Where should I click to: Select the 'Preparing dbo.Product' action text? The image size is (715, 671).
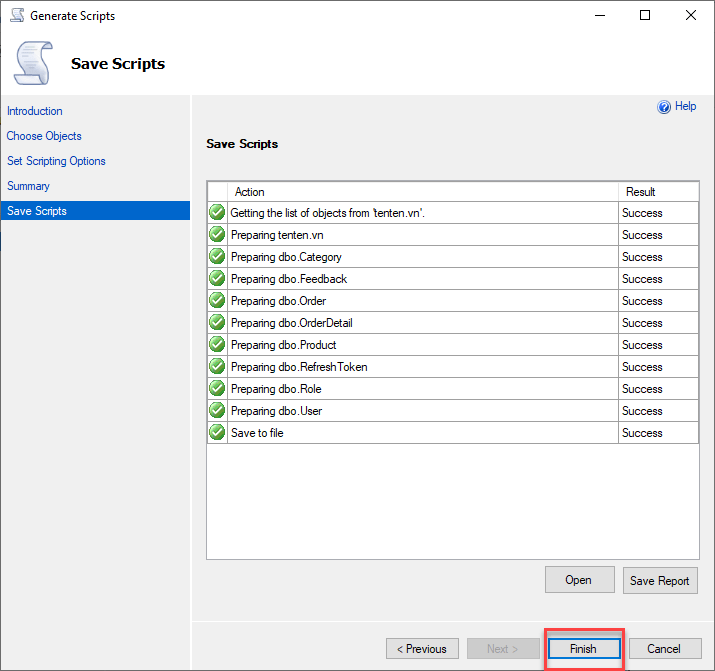point(283,345)
